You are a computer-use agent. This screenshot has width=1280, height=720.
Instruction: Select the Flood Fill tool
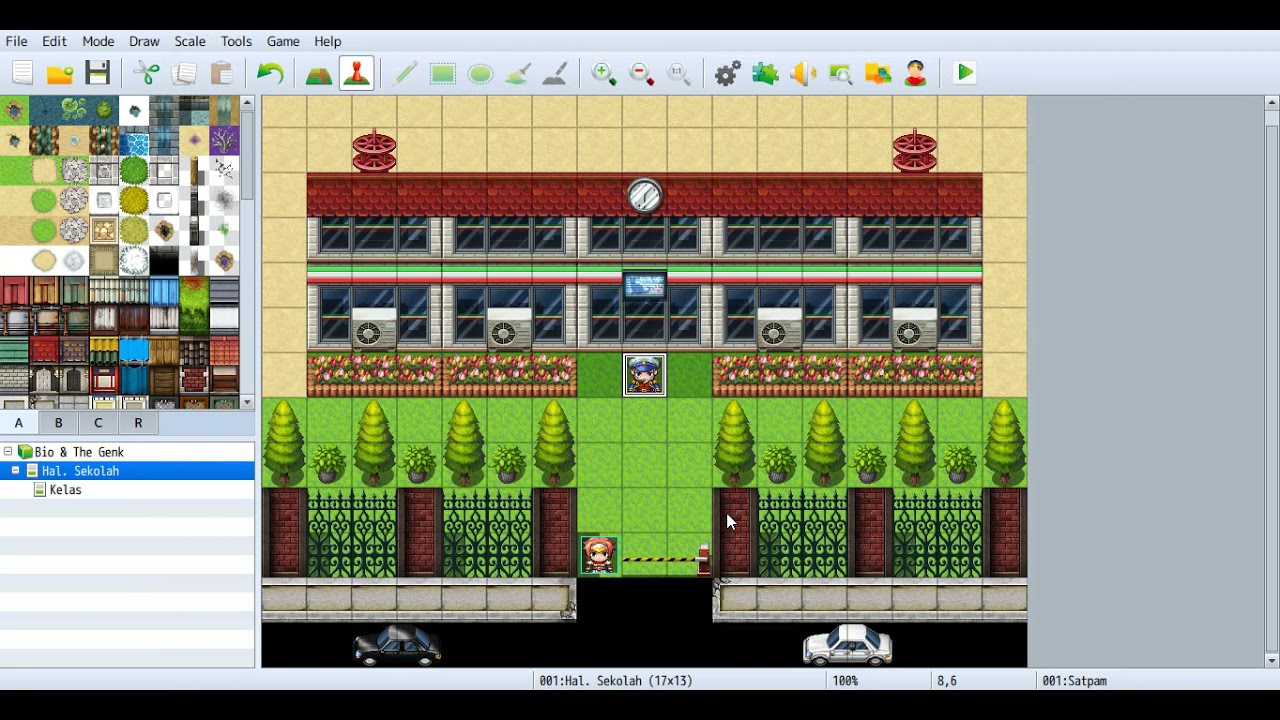pyautogui.click(x=518, y=73)
